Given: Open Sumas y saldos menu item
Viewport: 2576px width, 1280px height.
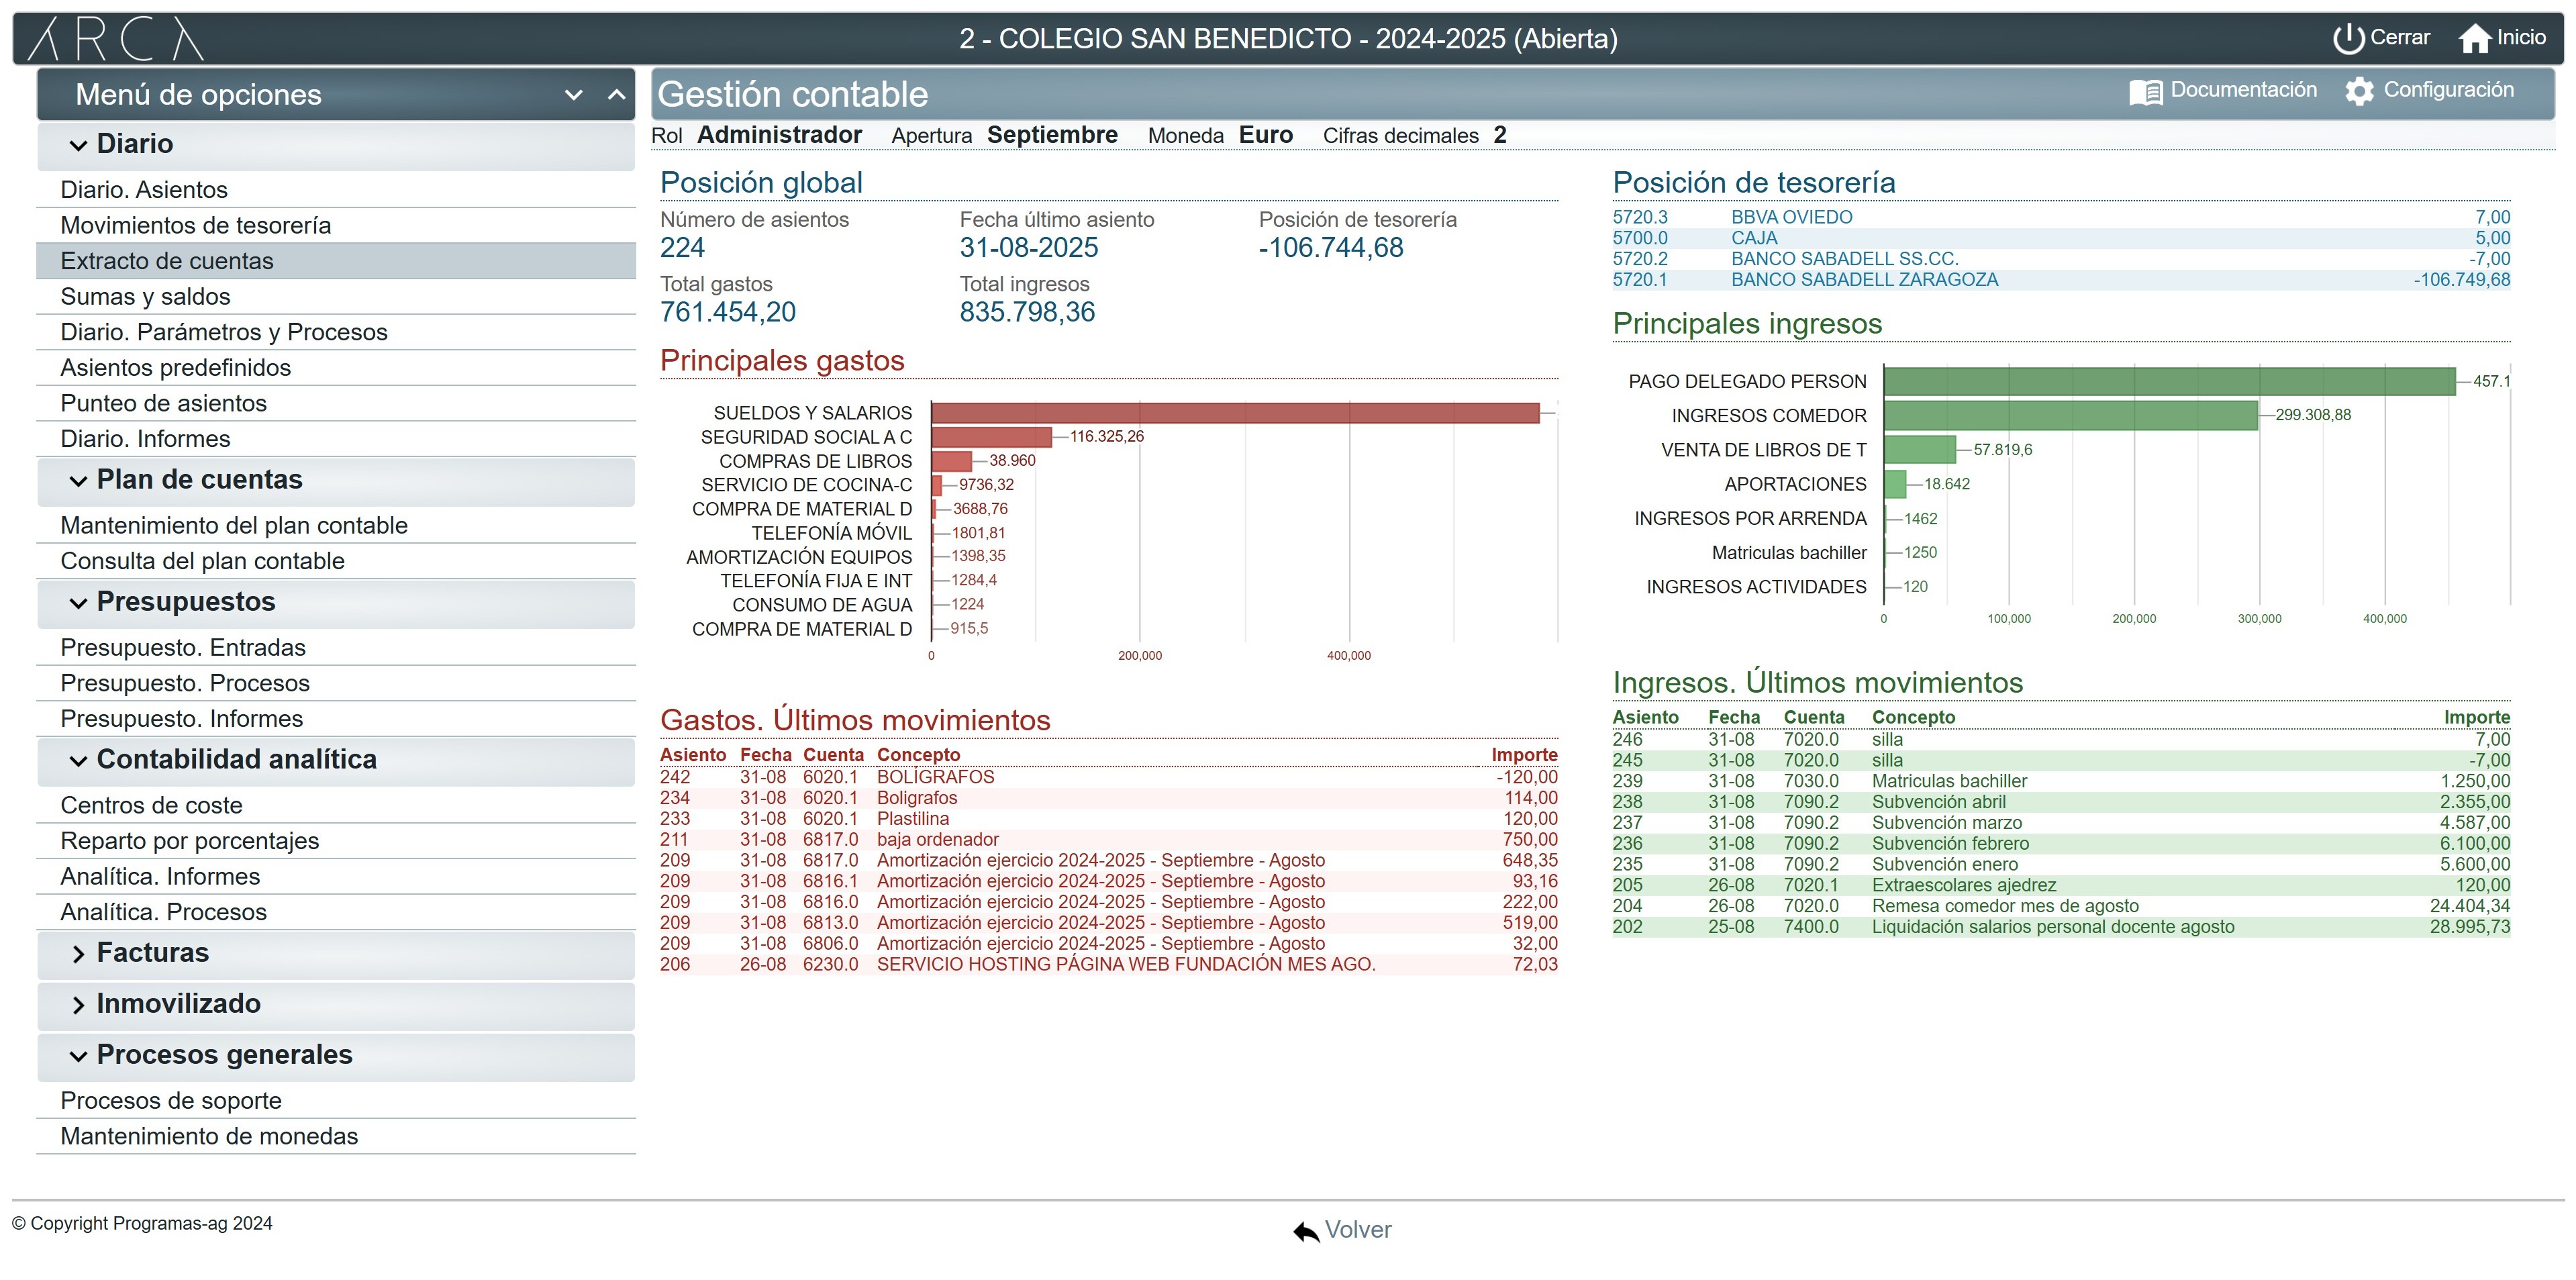Looking at the screenshot, I should pos(145,297).
